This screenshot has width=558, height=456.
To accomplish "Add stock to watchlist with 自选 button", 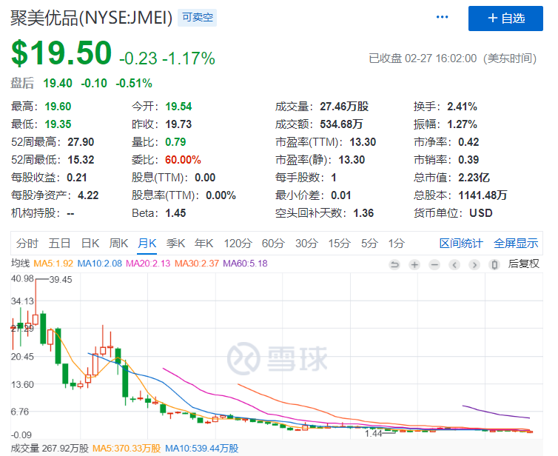I will (505, 19).
